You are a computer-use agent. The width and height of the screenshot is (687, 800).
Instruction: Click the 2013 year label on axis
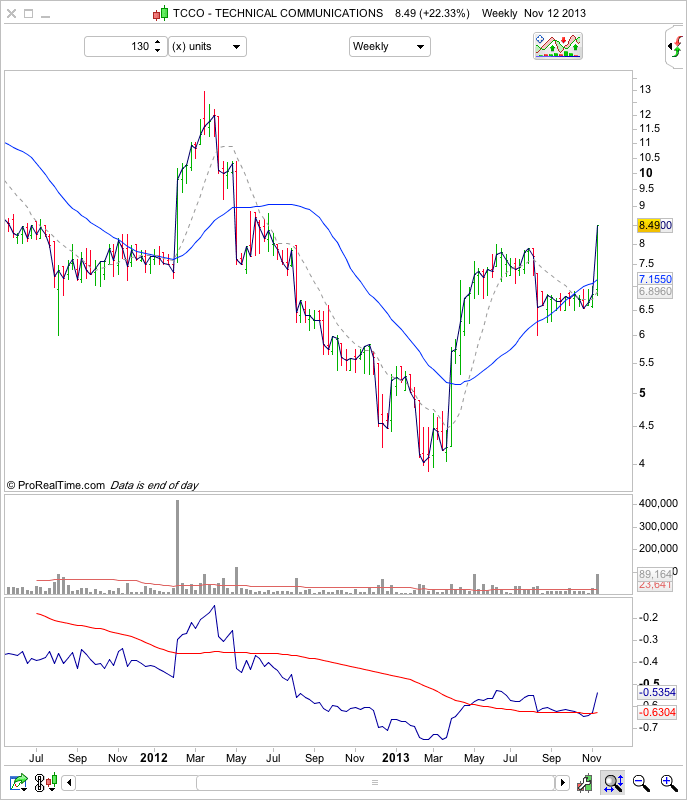click(x=396, y=758)
